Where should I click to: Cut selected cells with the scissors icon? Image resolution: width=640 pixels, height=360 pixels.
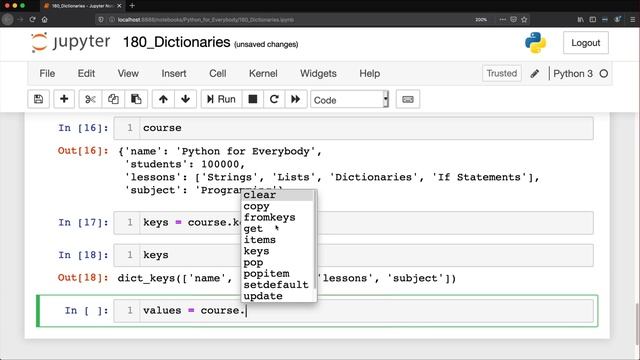pyautogui.click(x=90, y=99)
